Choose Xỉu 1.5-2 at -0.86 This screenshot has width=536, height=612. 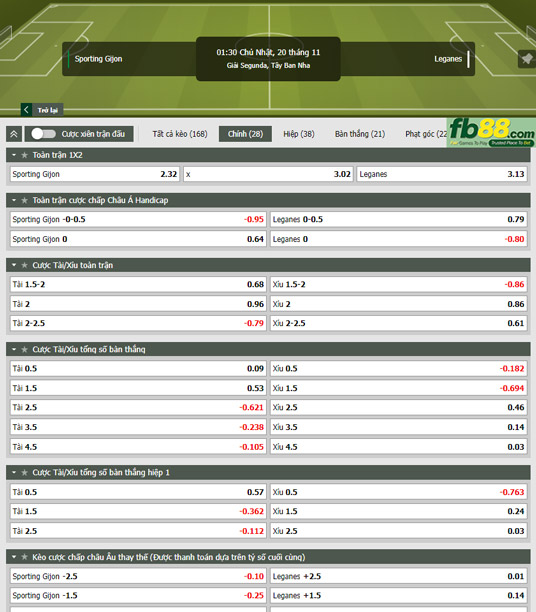(x=399, y=284)
